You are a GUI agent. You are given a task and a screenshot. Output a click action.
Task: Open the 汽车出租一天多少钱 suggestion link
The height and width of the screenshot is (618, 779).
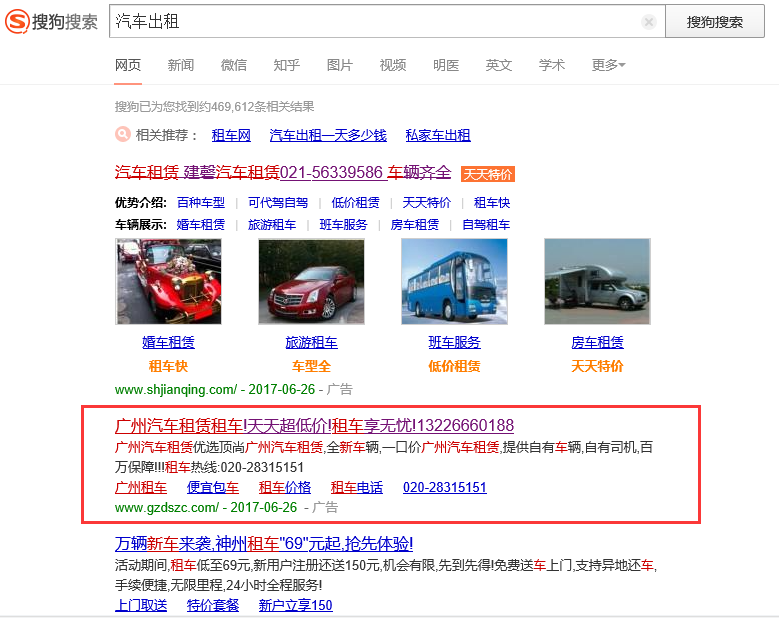point(328,135)
